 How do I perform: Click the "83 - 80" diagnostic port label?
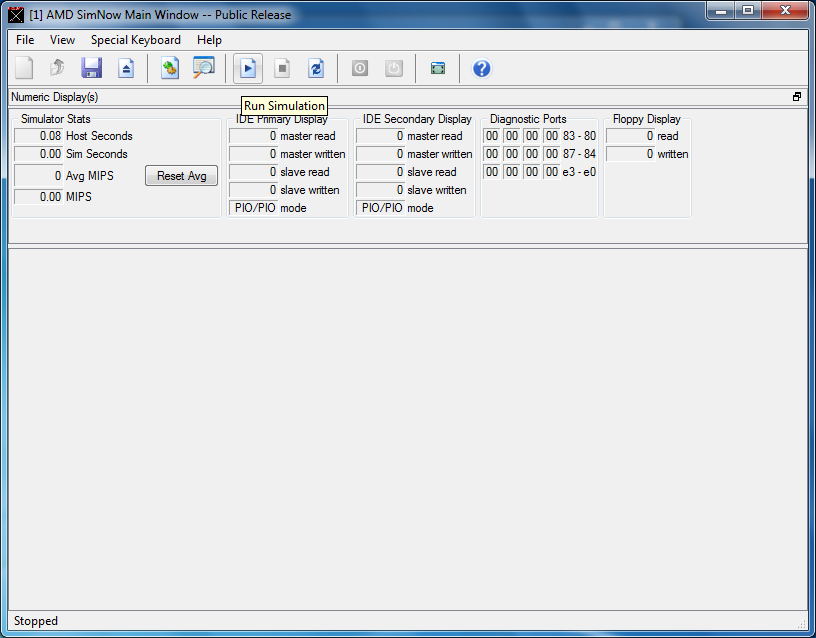(579, 136)
